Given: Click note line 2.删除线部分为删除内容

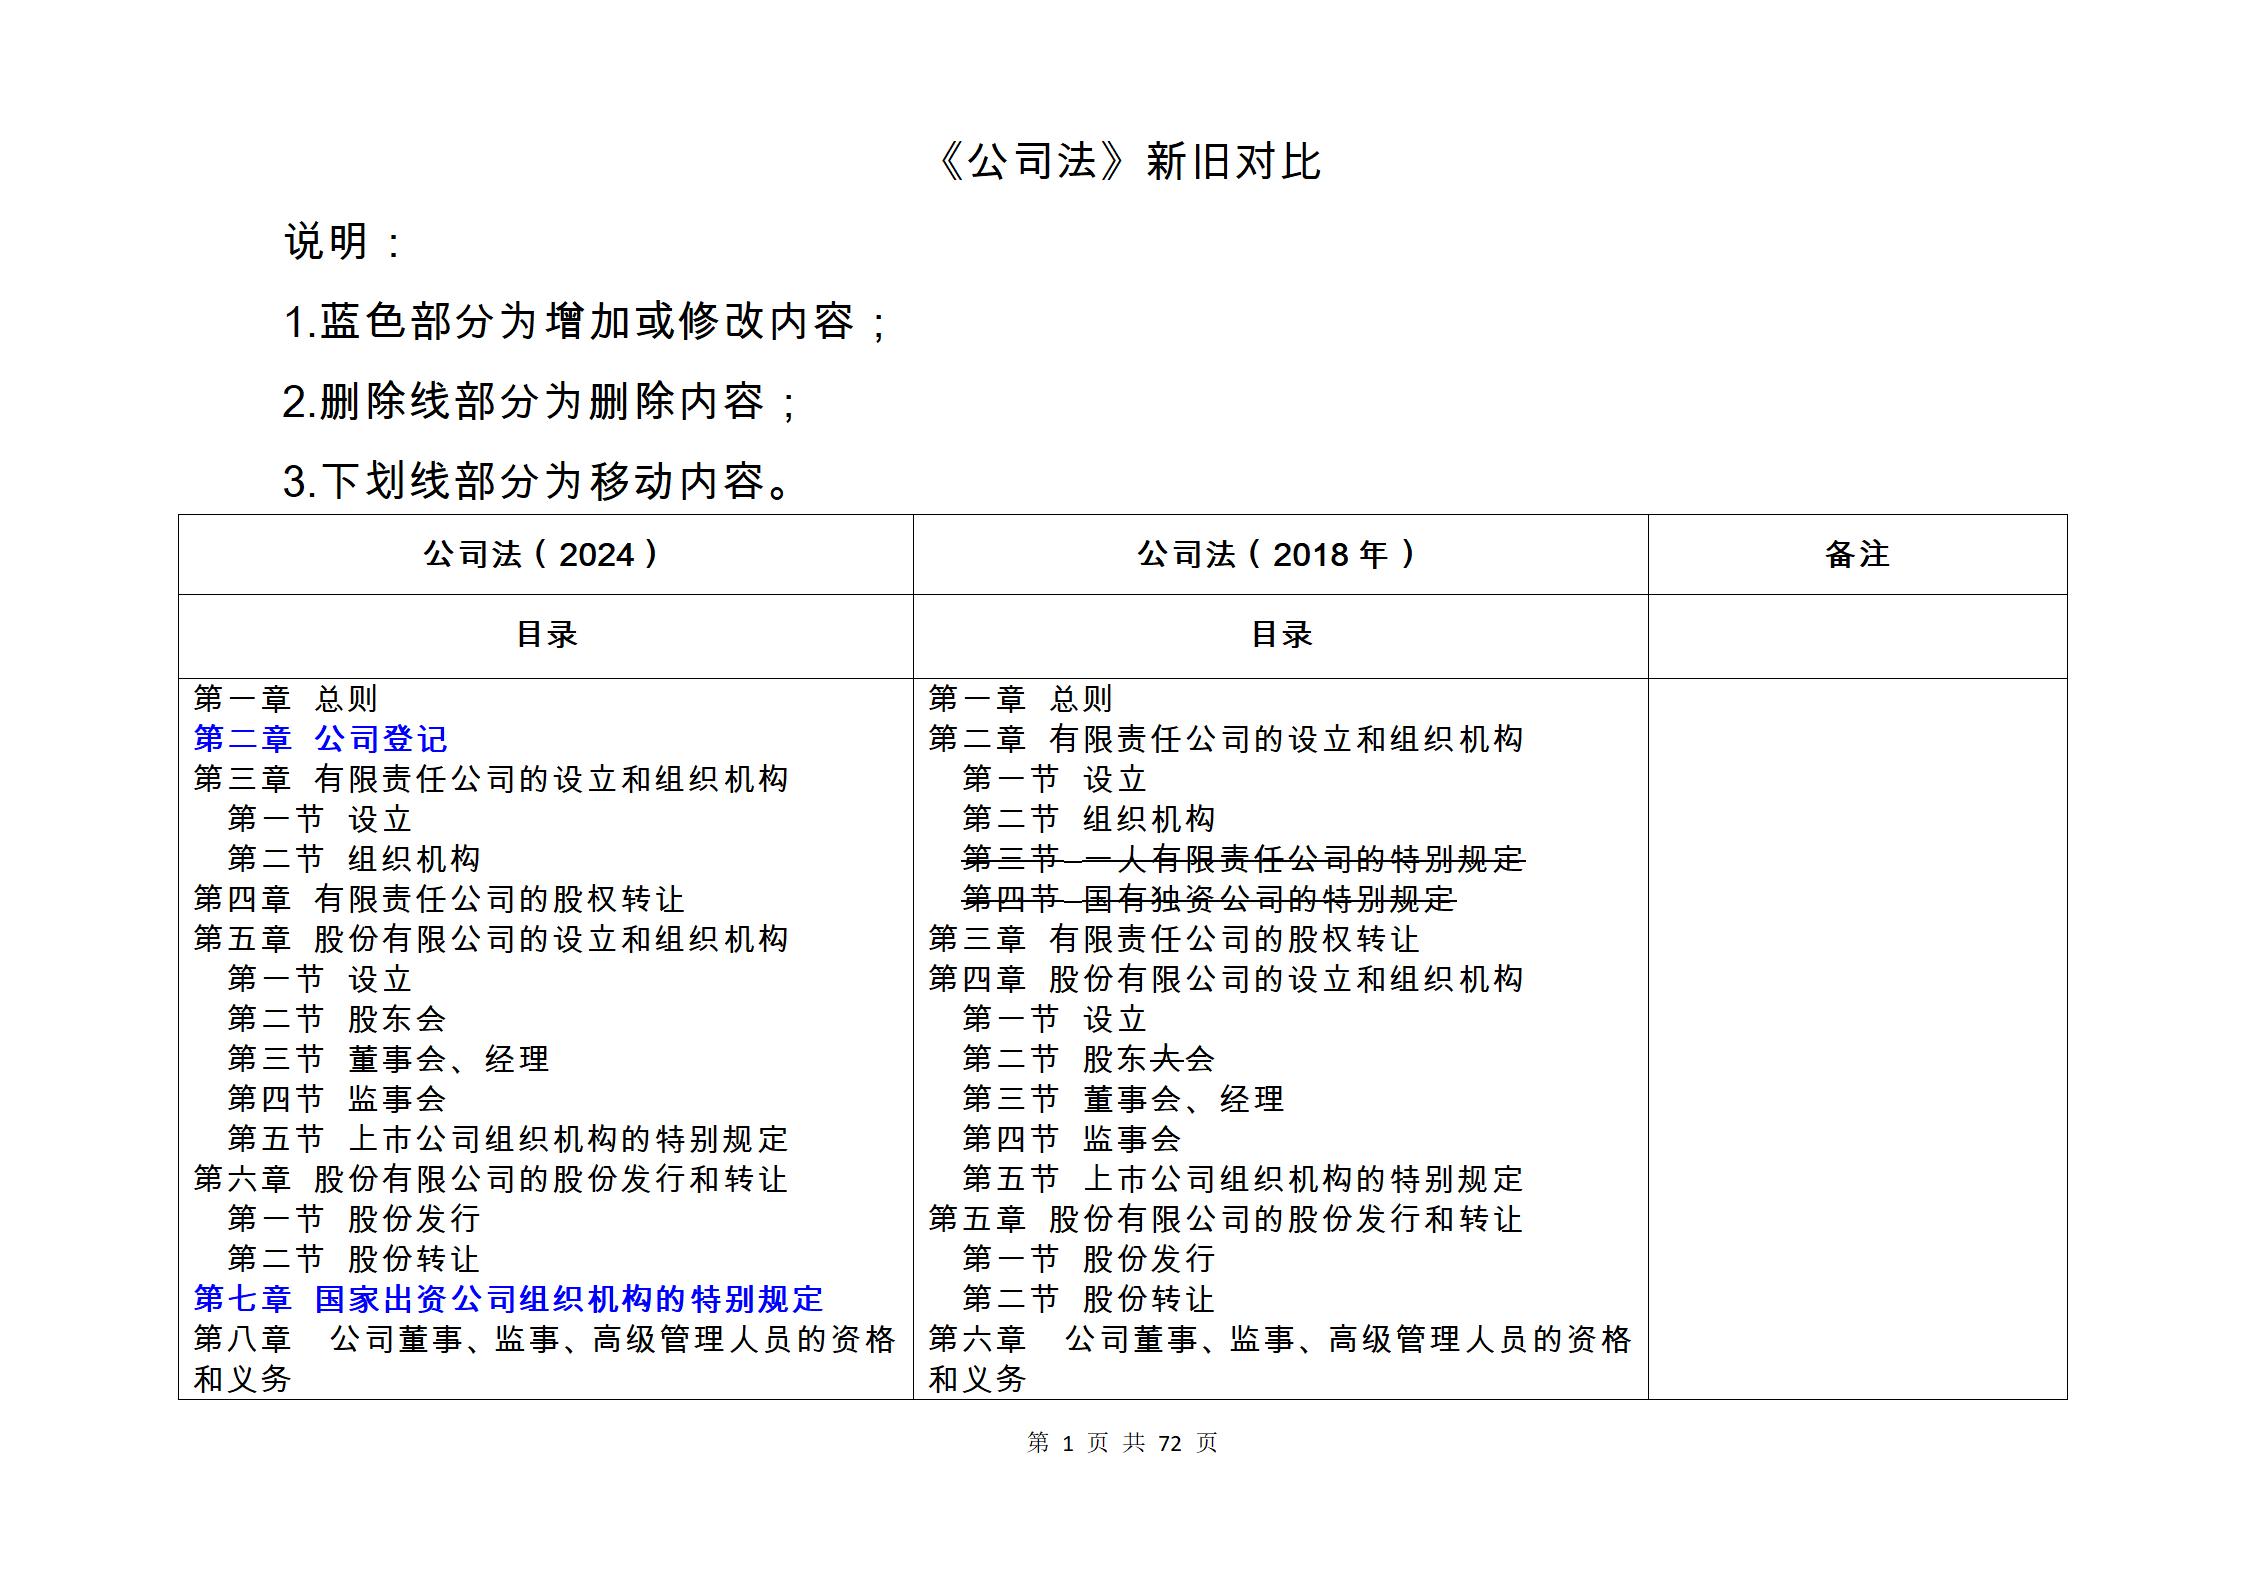Looking at the screenshot, I should coord(540,402).
